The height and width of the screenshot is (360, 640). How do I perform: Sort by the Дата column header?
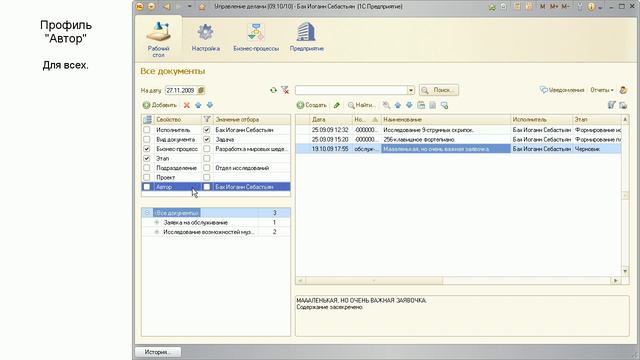click(331, 120)
